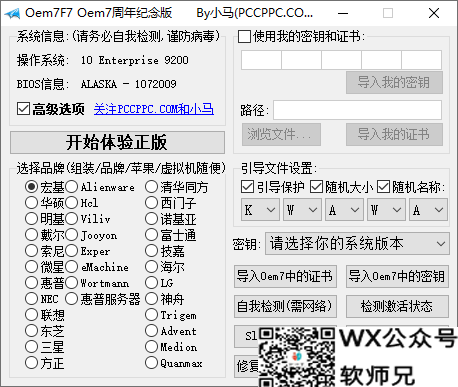This screenshot has height=387, width=458.
Task: Click the 浏览文件 button
Action: tap(281, 134)
